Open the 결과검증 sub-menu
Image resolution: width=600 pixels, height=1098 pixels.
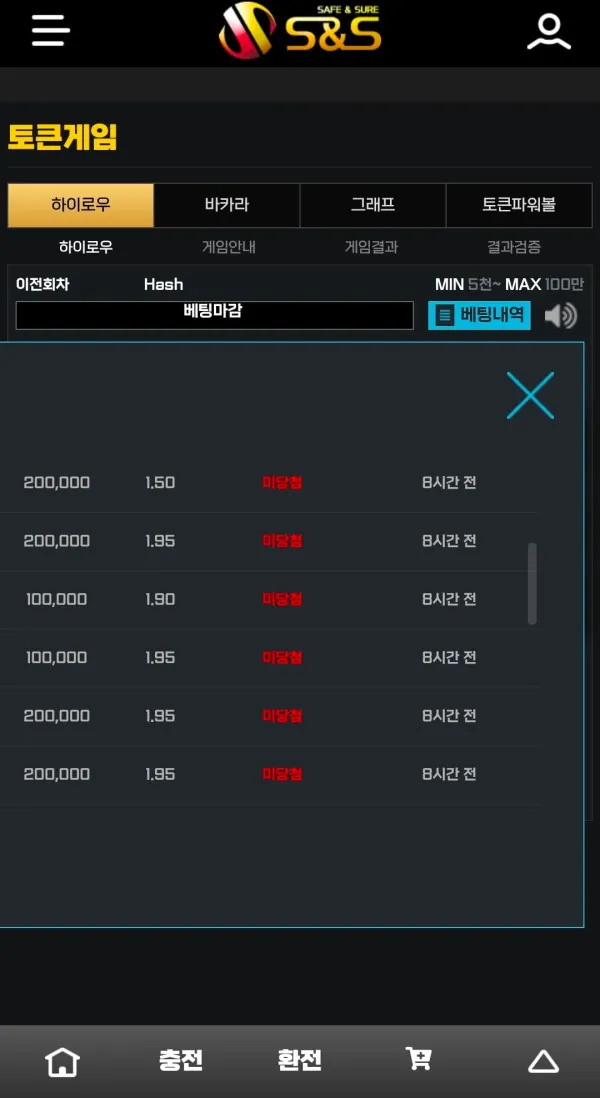point(514,247)
